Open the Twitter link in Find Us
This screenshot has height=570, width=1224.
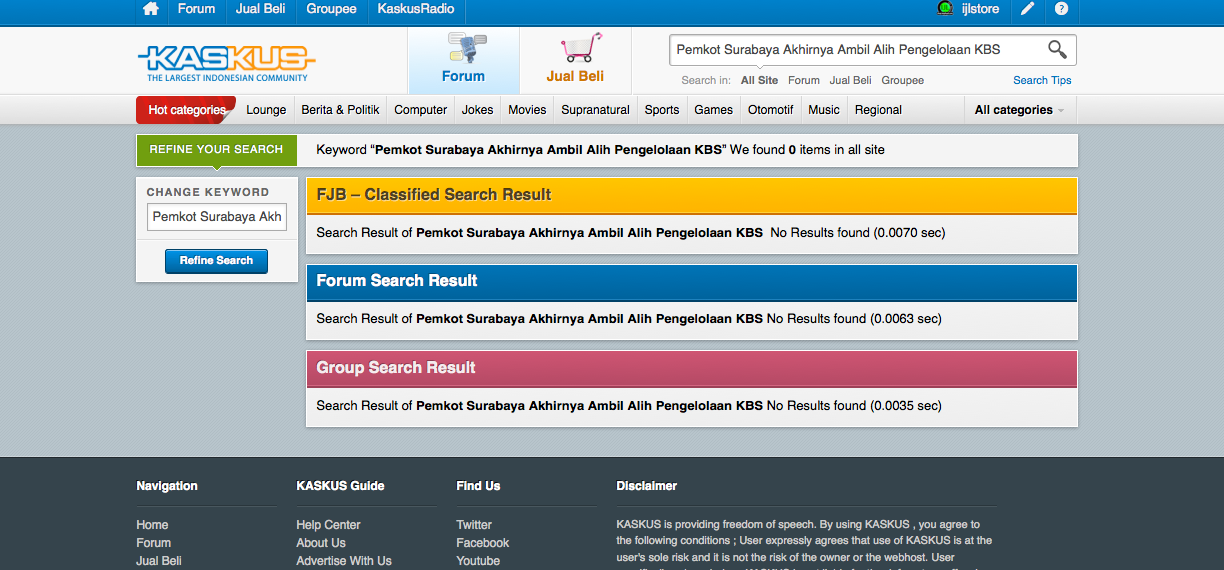(x=474, y=525)
